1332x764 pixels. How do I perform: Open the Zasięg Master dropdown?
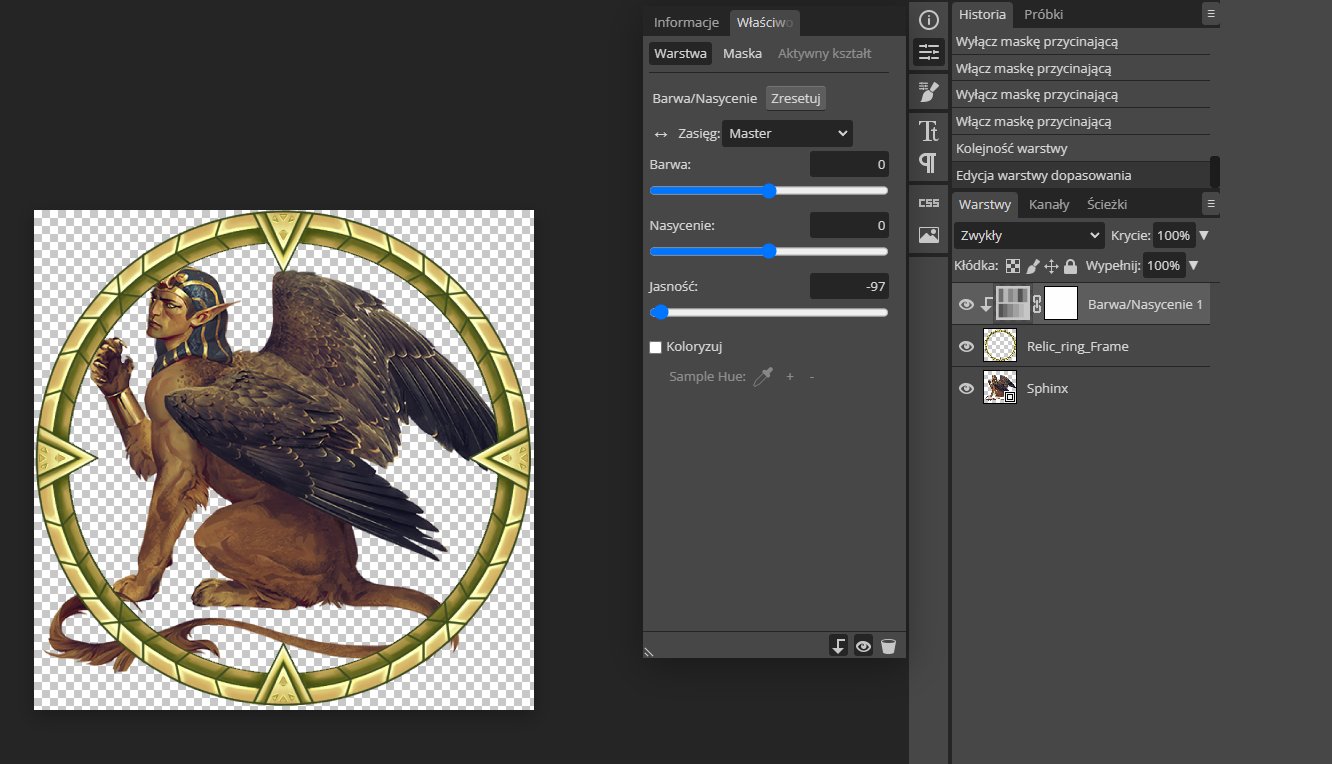point(787,132)
